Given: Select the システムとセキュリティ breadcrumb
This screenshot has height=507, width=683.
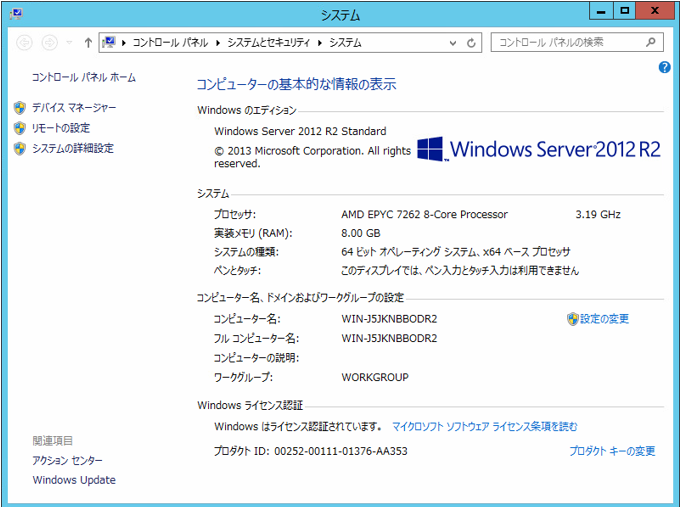Looking at the screenshot, I should 268,43.
